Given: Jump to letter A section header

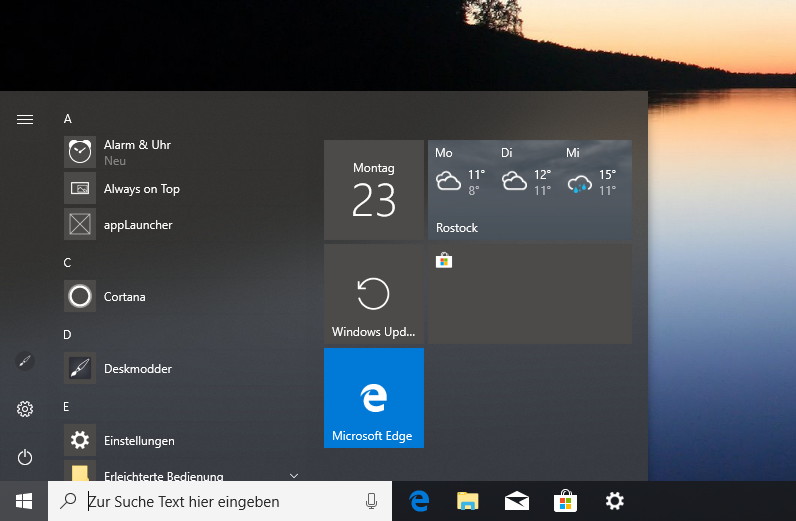Looking at the screenshot, I should pyautogui.click(x=68, y=119).
